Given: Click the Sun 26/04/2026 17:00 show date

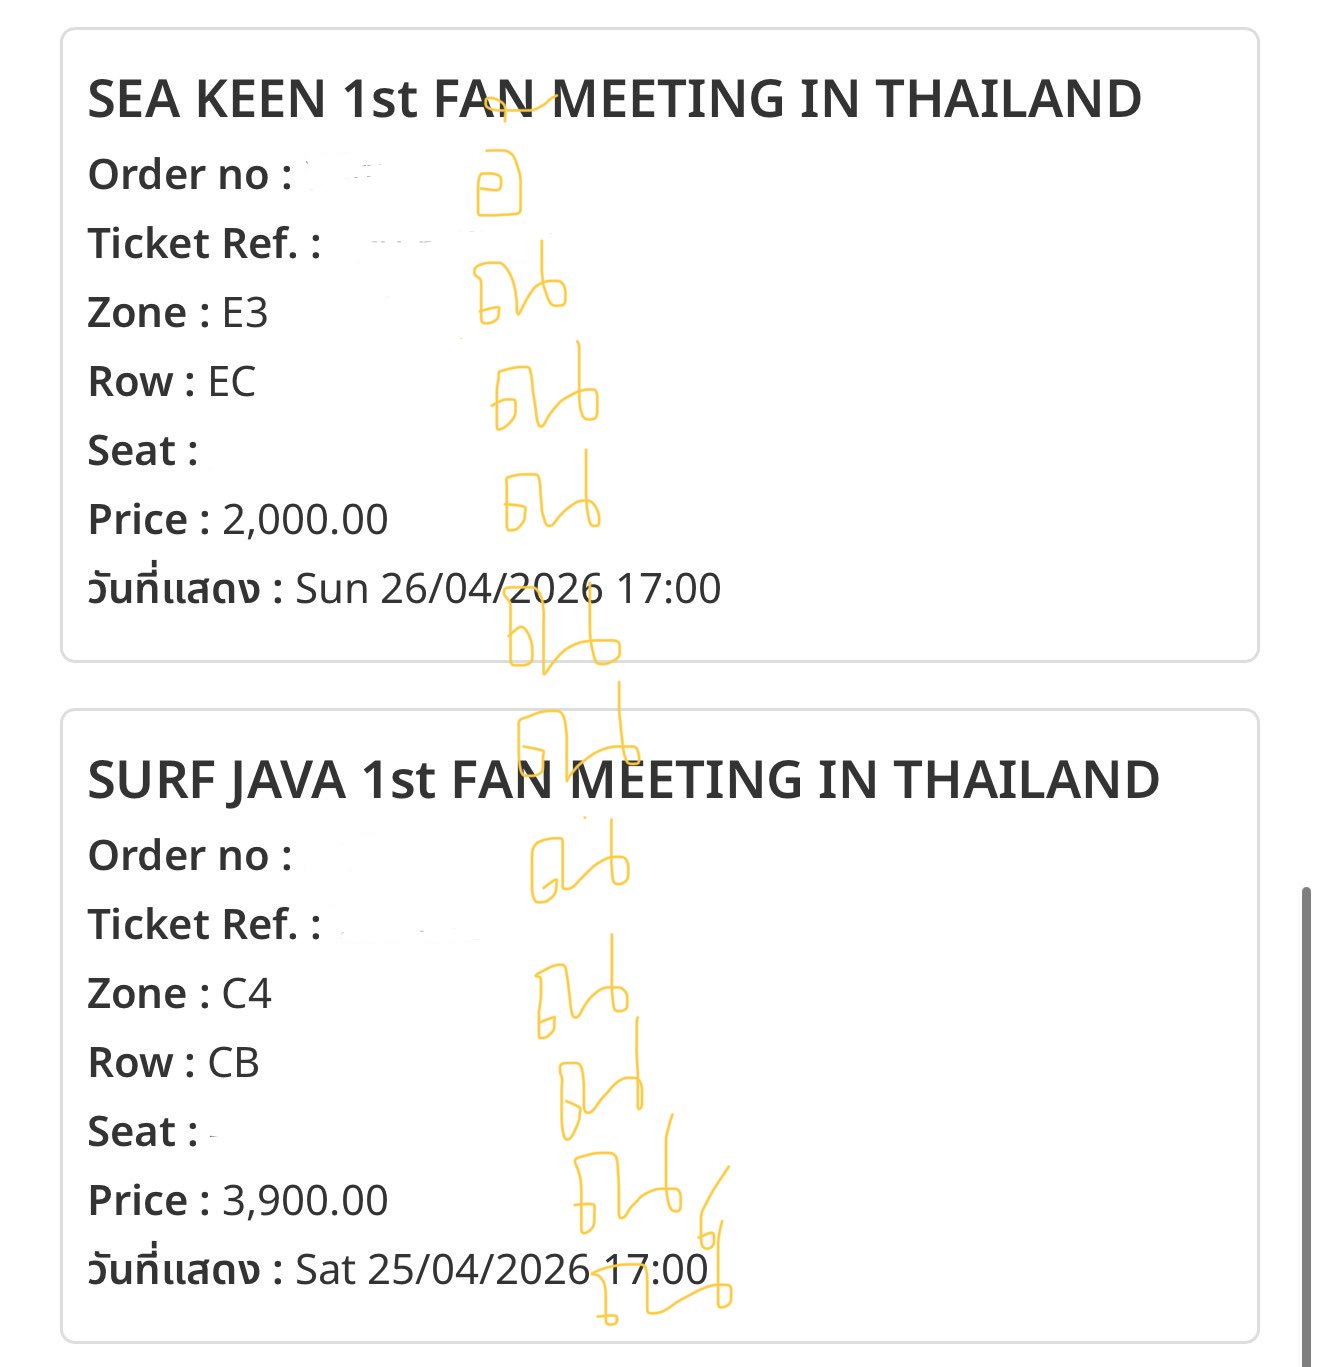Looking at the screenshot, I should point(508,589).
